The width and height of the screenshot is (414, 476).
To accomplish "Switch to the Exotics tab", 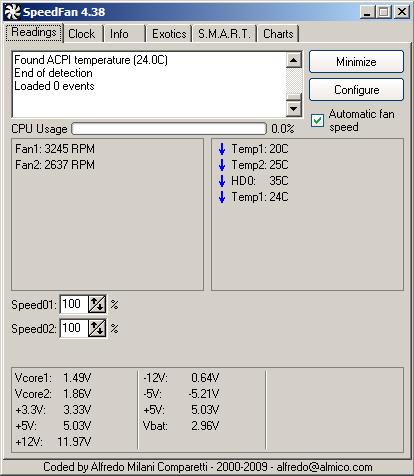I will coord(169,34).
